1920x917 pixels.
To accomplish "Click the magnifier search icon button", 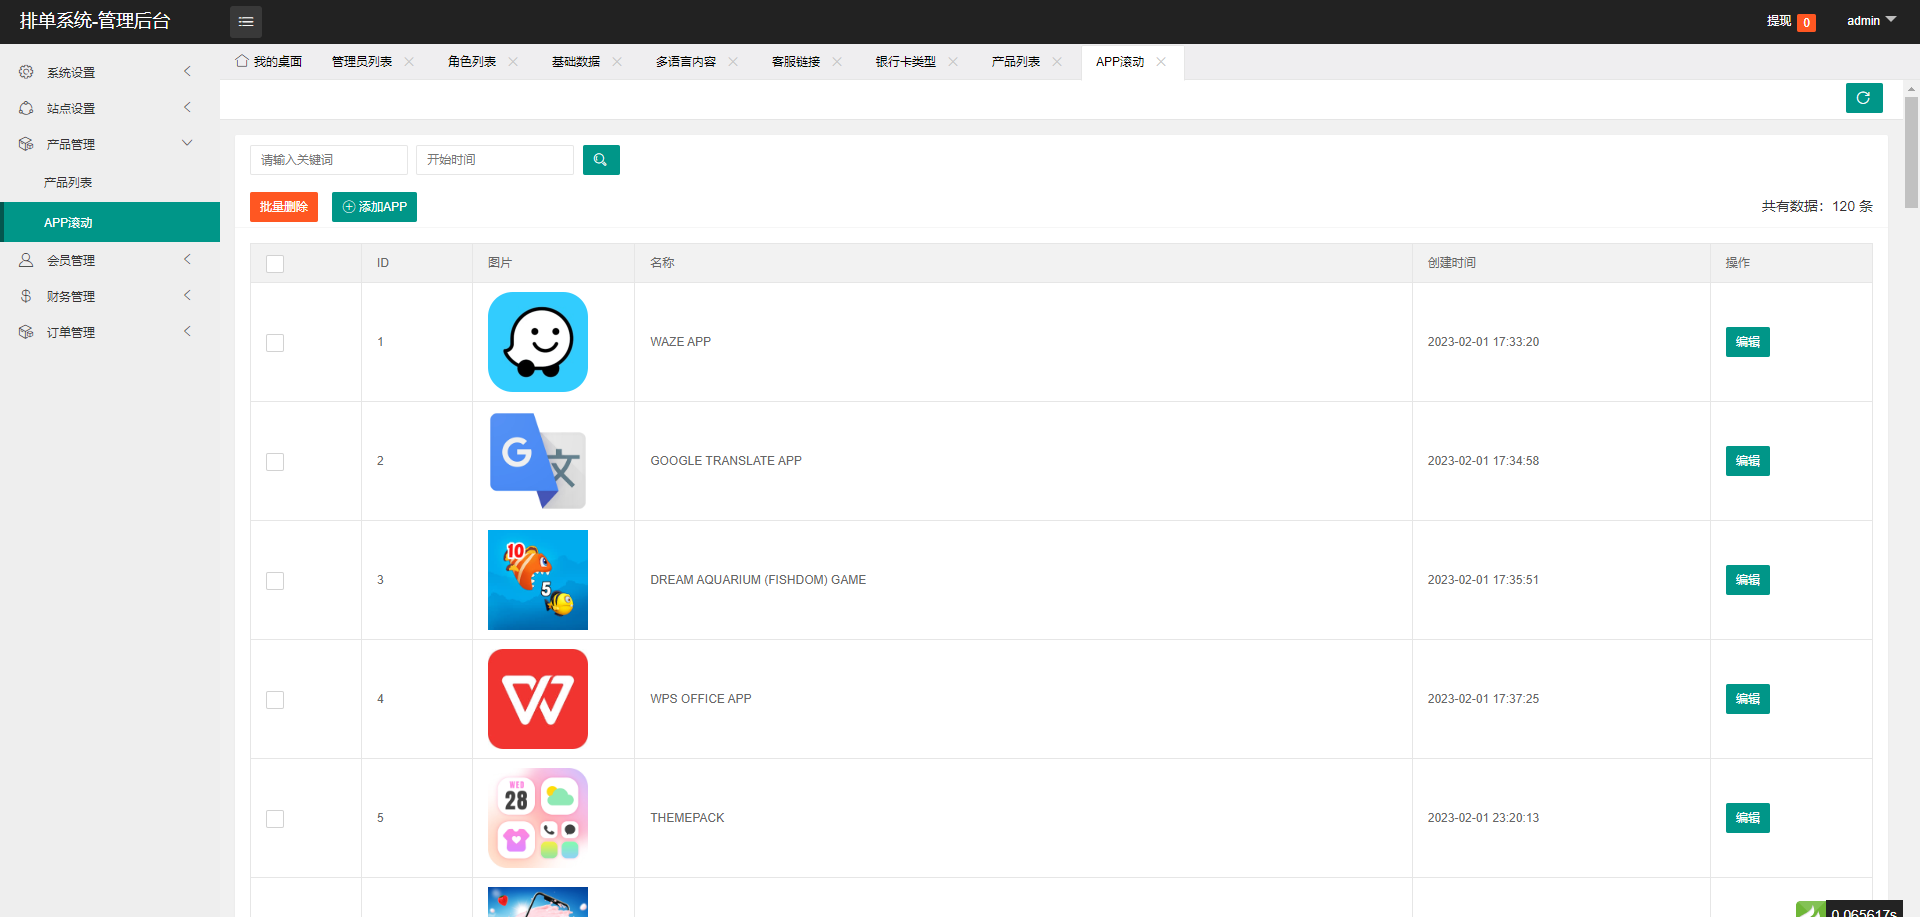I will 601,160.
